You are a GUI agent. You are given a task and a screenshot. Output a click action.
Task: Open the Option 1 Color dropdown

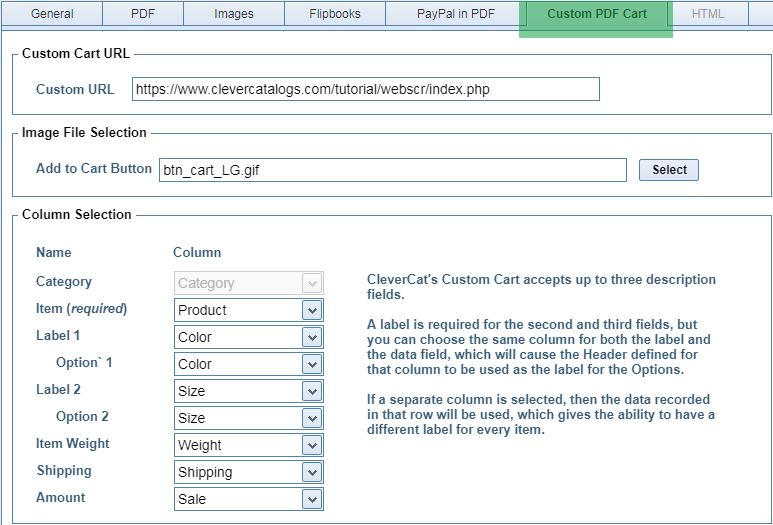248,364
